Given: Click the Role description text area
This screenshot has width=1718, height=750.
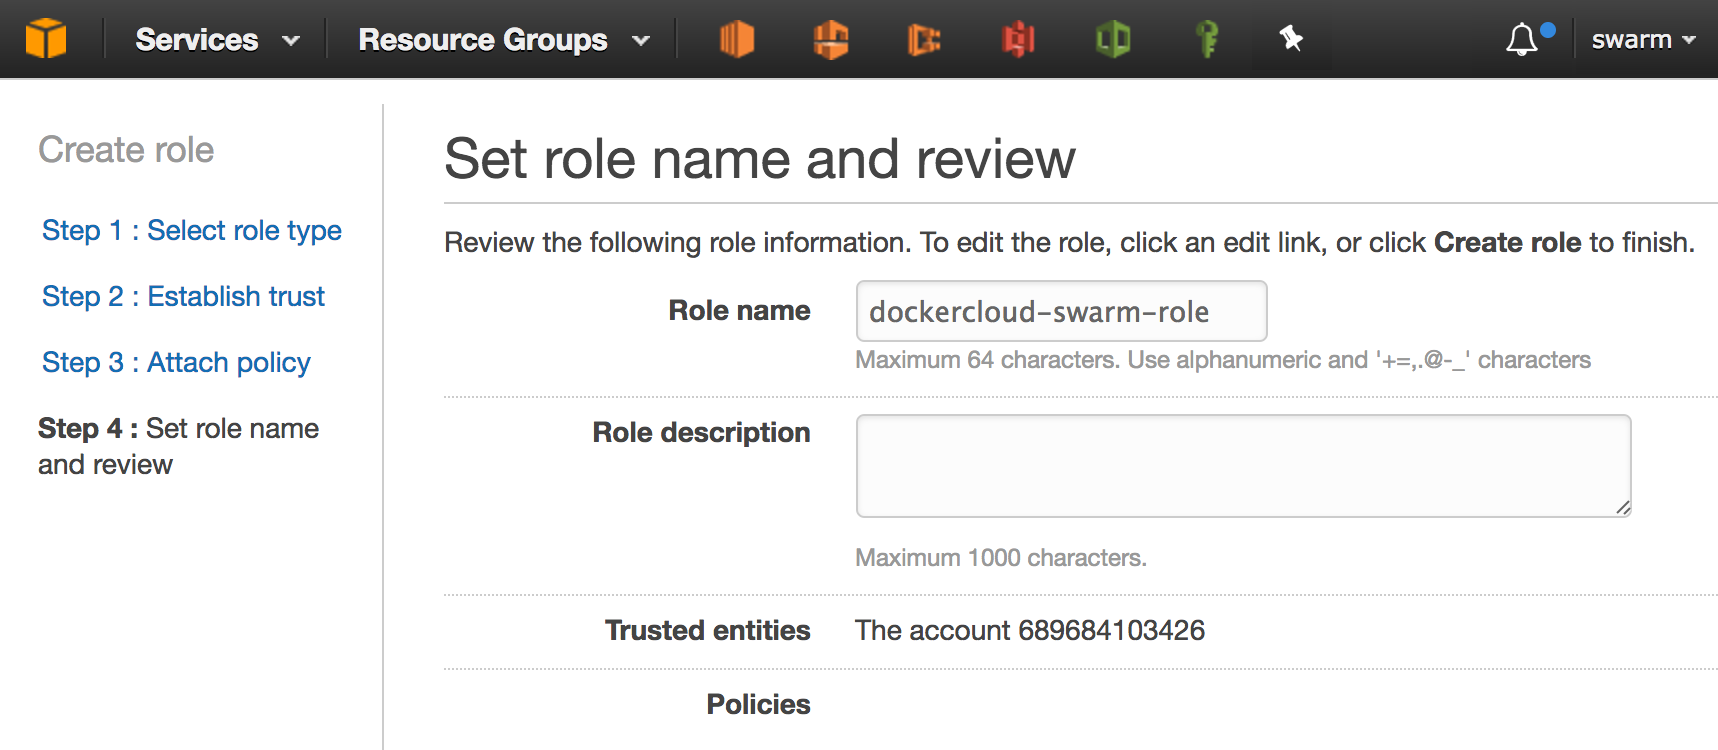Looking at the screenshot, I should [1243, 466].
